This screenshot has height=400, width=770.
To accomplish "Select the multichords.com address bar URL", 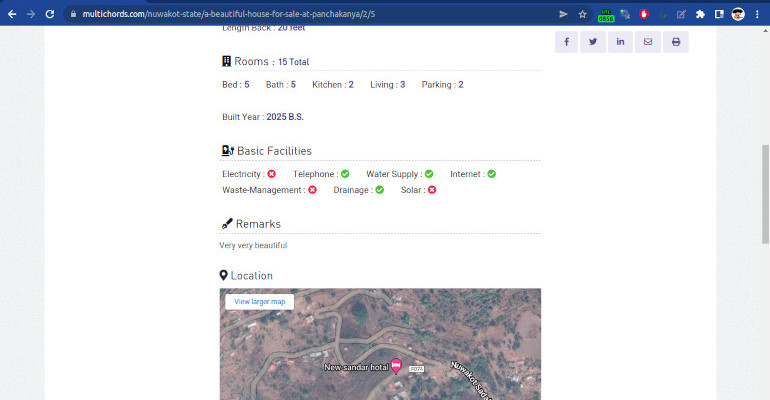I will (x=228, y=14).
